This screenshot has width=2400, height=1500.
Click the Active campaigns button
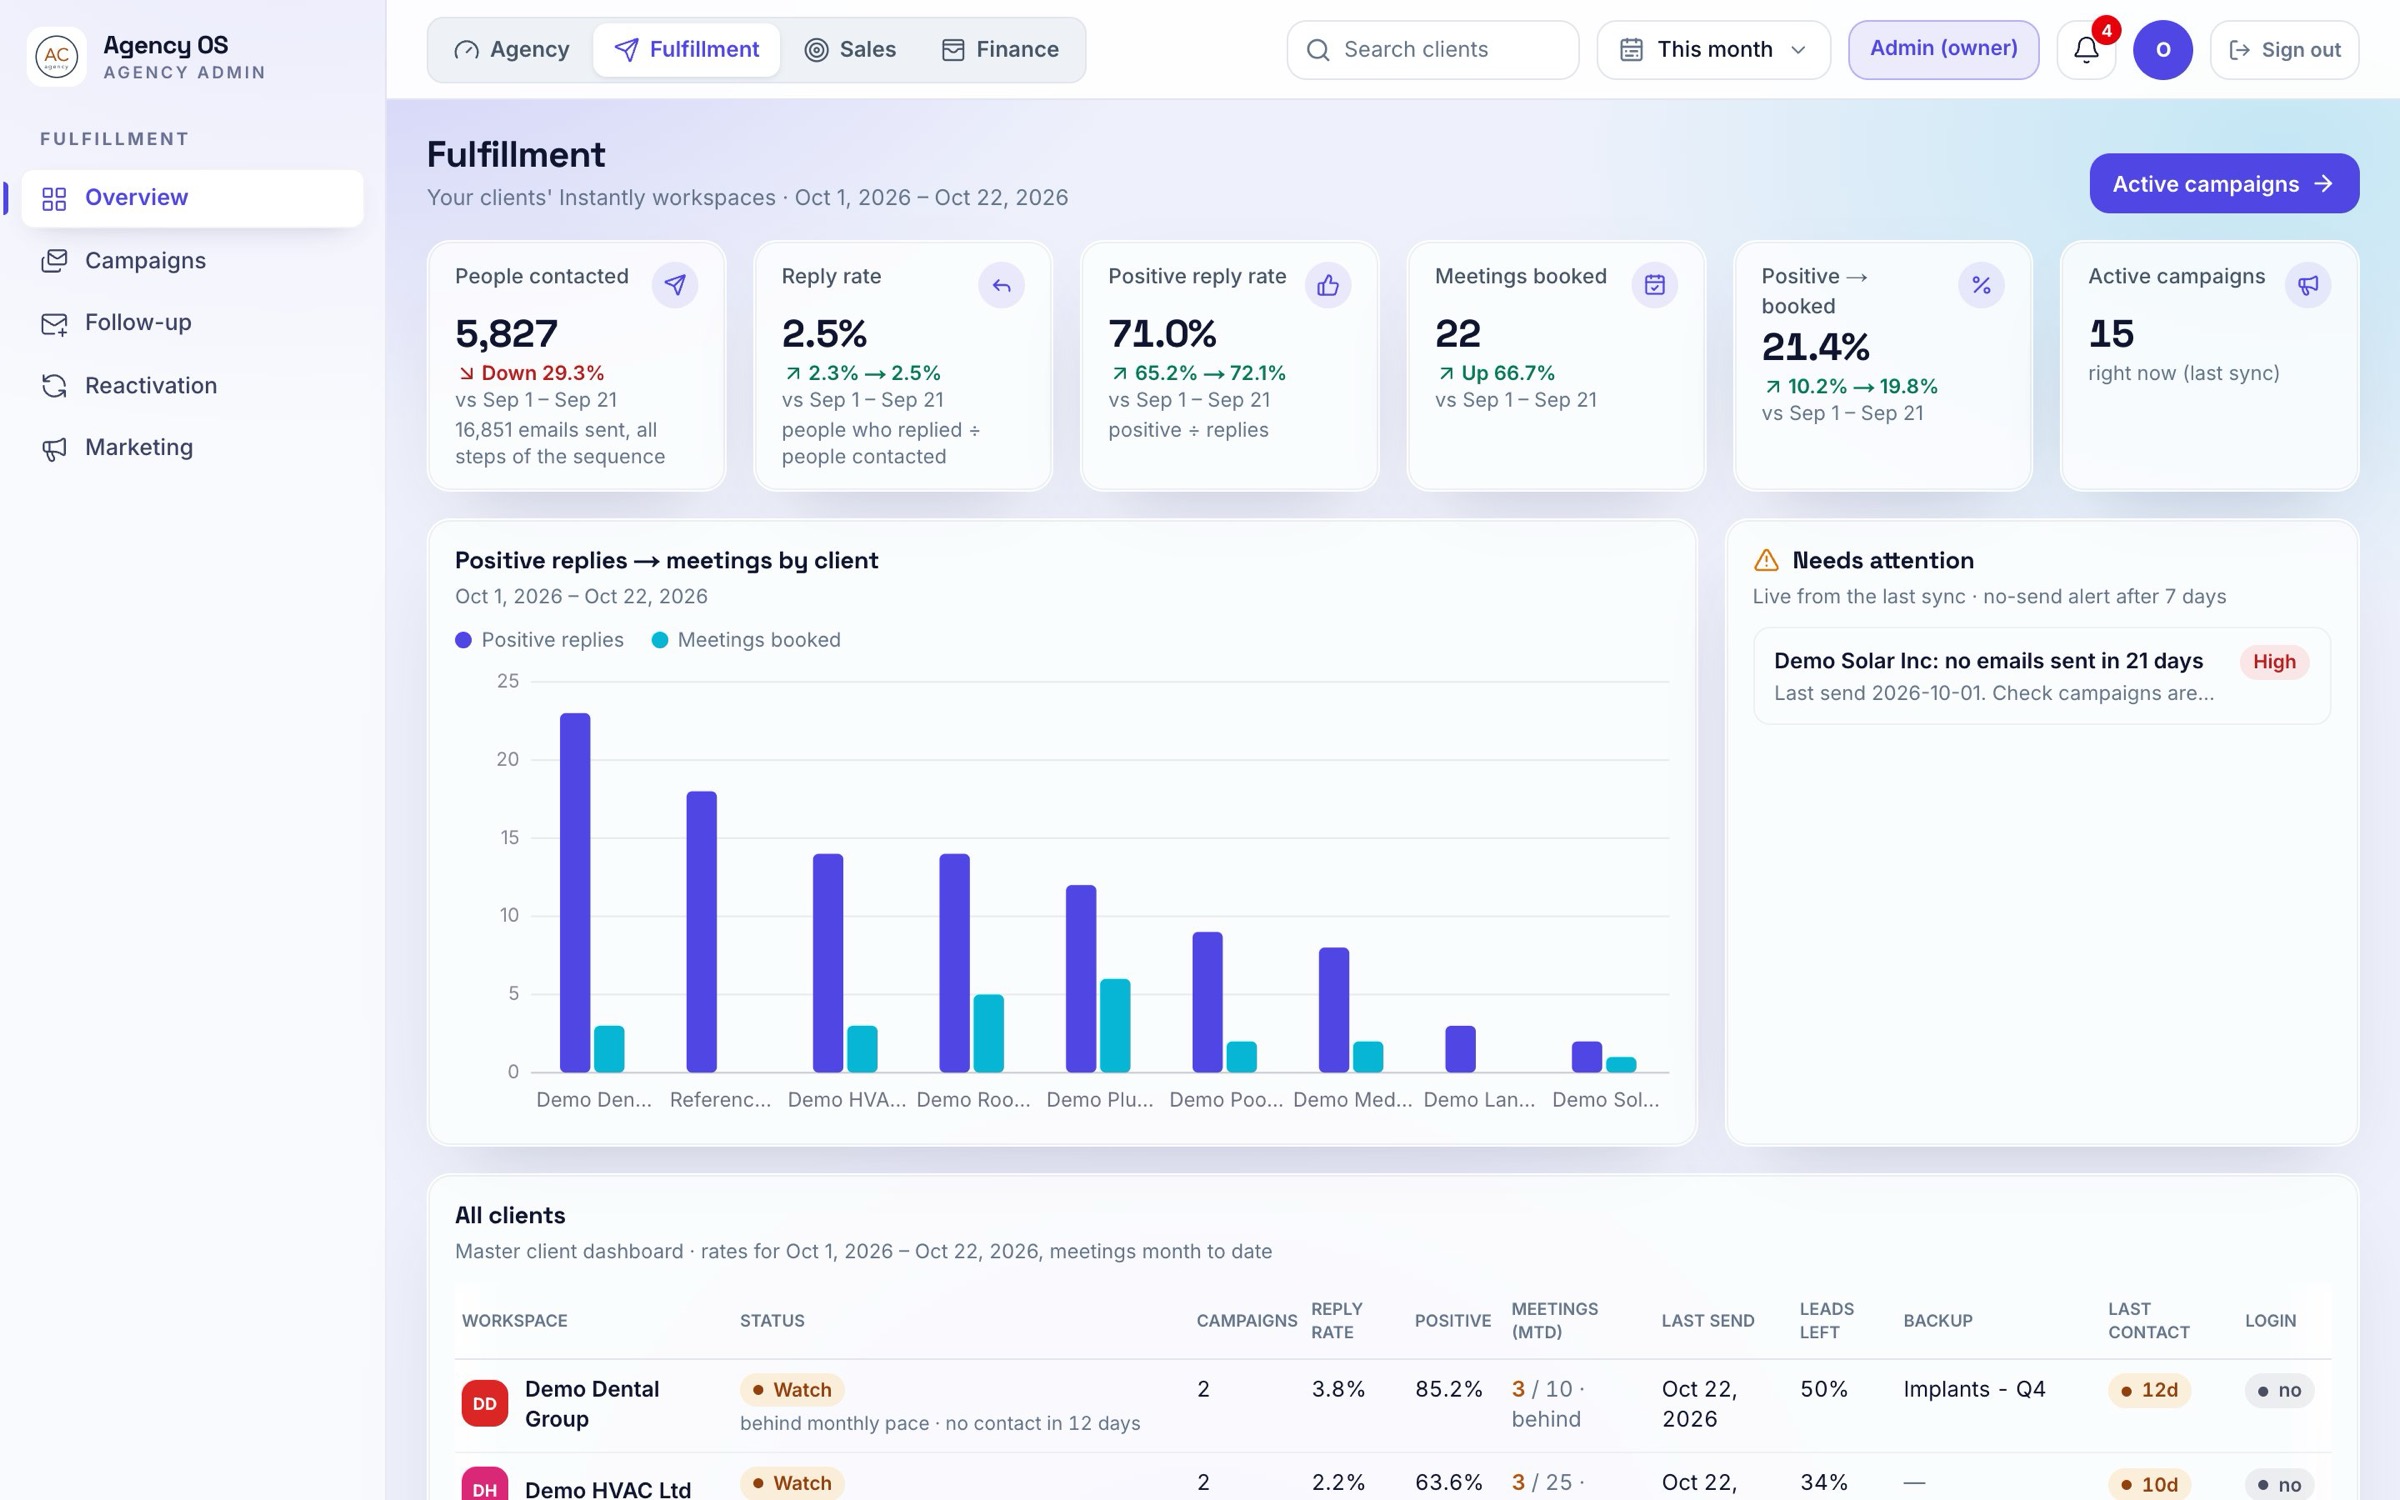[2224, 184]
